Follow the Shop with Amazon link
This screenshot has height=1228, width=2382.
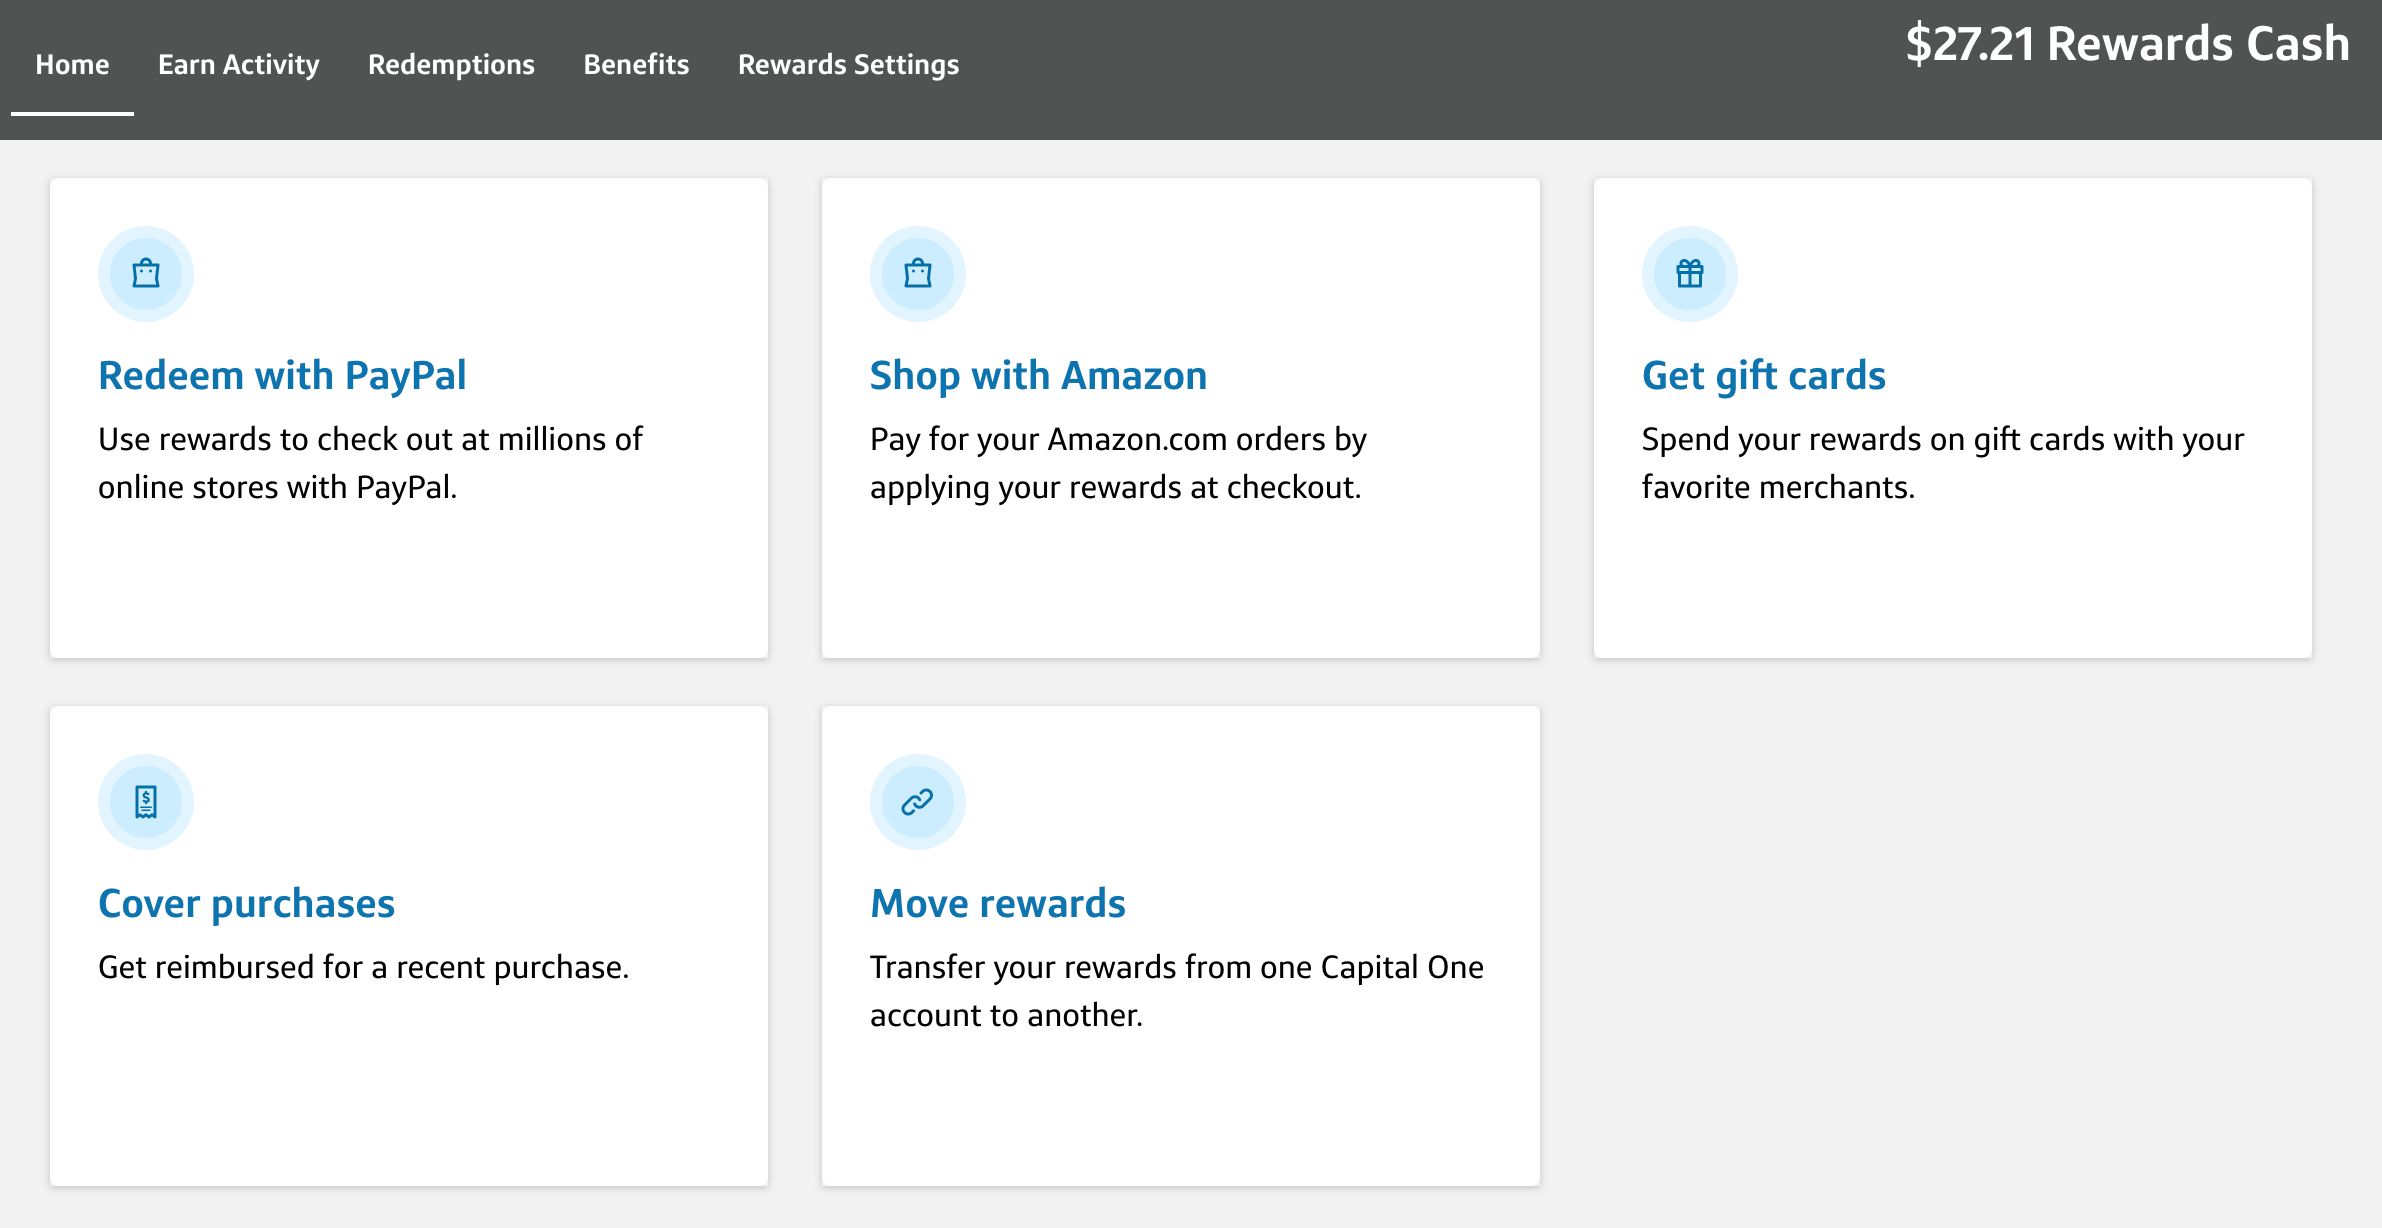pos(1038,375)
